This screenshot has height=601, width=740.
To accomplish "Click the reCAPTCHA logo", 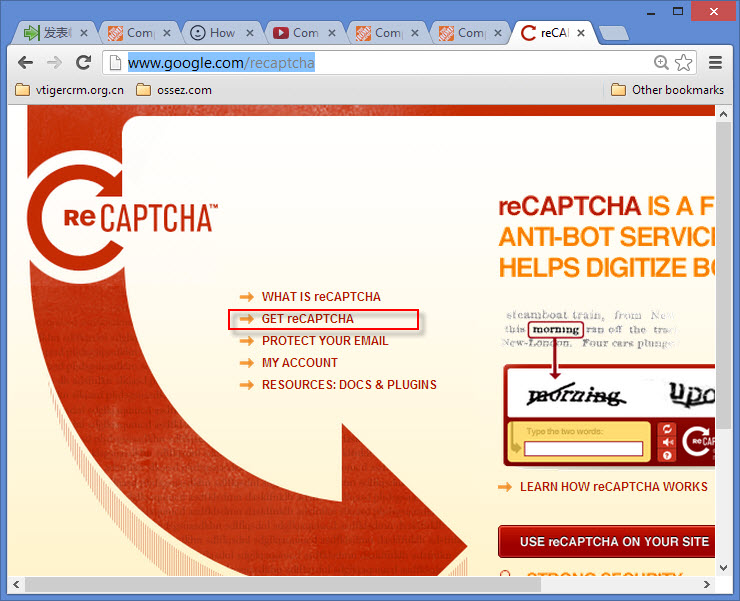I will point(123,217).
